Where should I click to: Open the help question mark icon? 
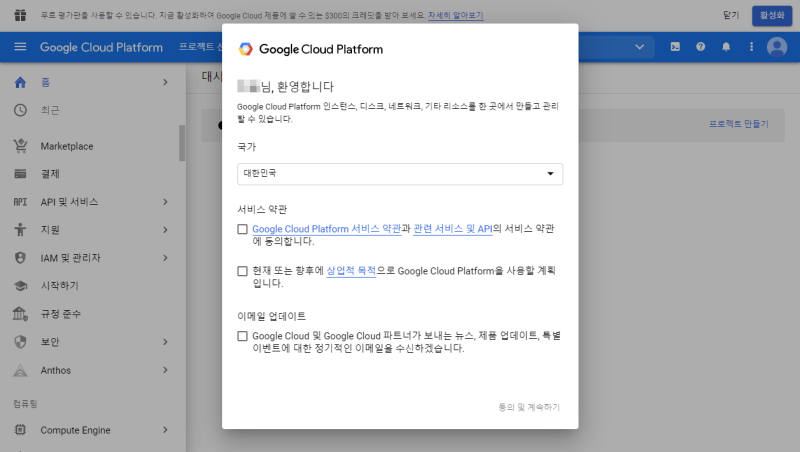coord(701,47)
